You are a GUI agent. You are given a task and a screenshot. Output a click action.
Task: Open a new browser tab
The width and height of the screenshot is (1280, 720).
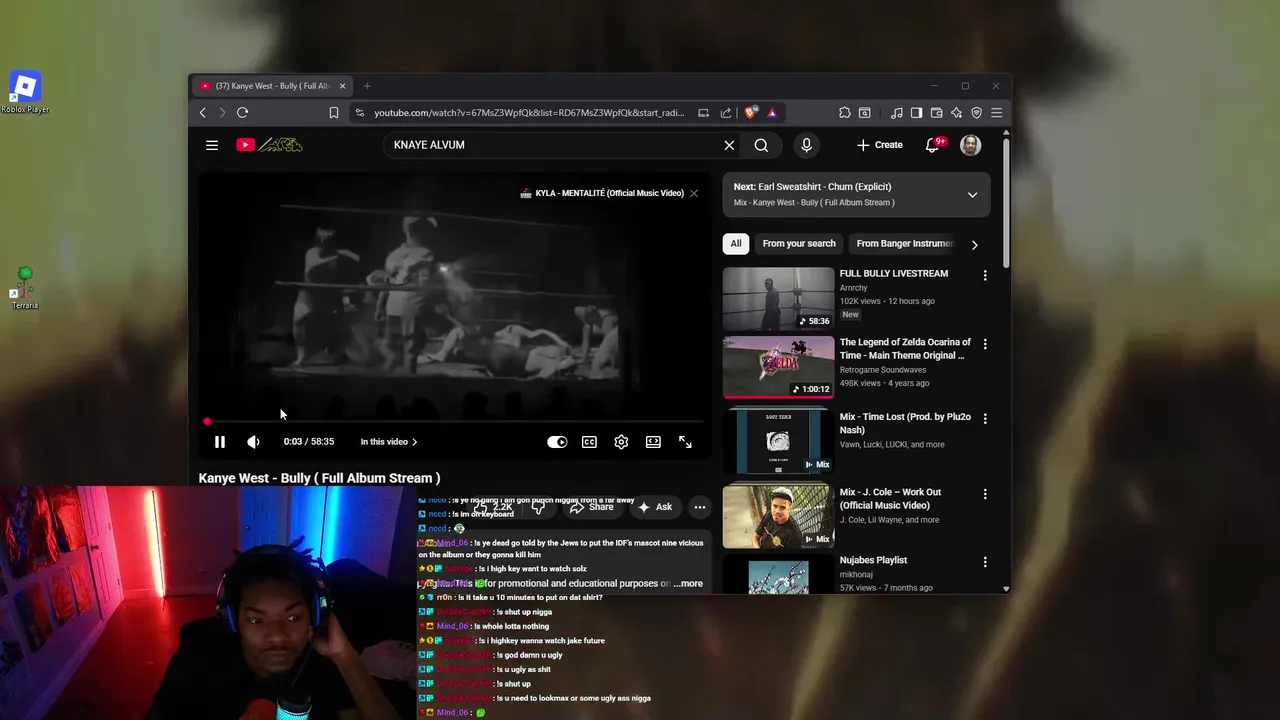coord(367,86)
